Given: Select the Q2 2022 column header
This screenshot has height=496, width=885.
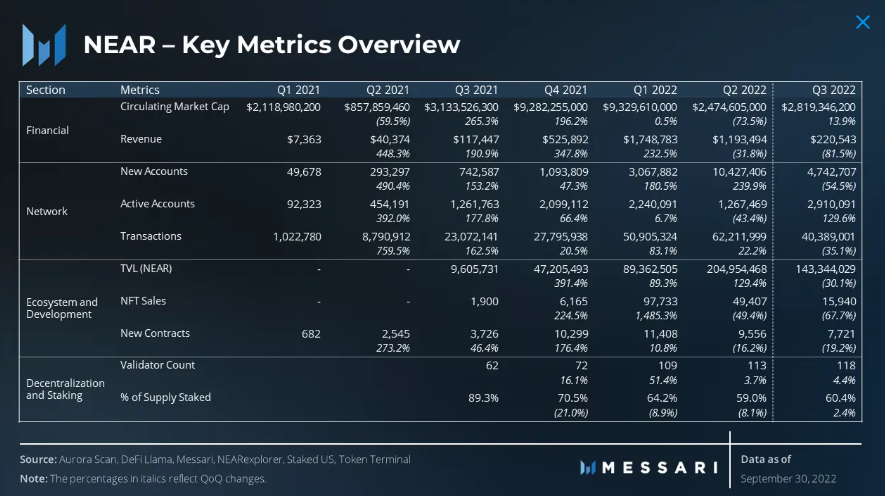Looking at the screenshot, I should tap(744, 90).
